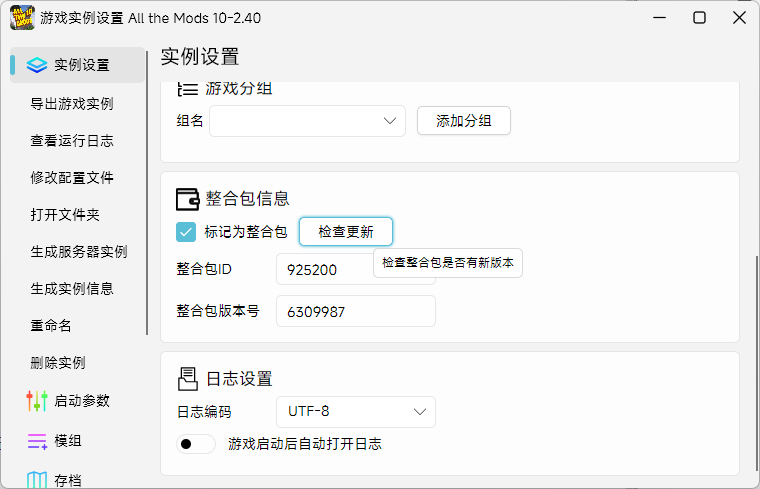The height and width of the screenshot is (489, 760).
Task: Expand the 日志编码 UTF-8 dropdown
Action: pyautogui.click(x=355, y=411)
